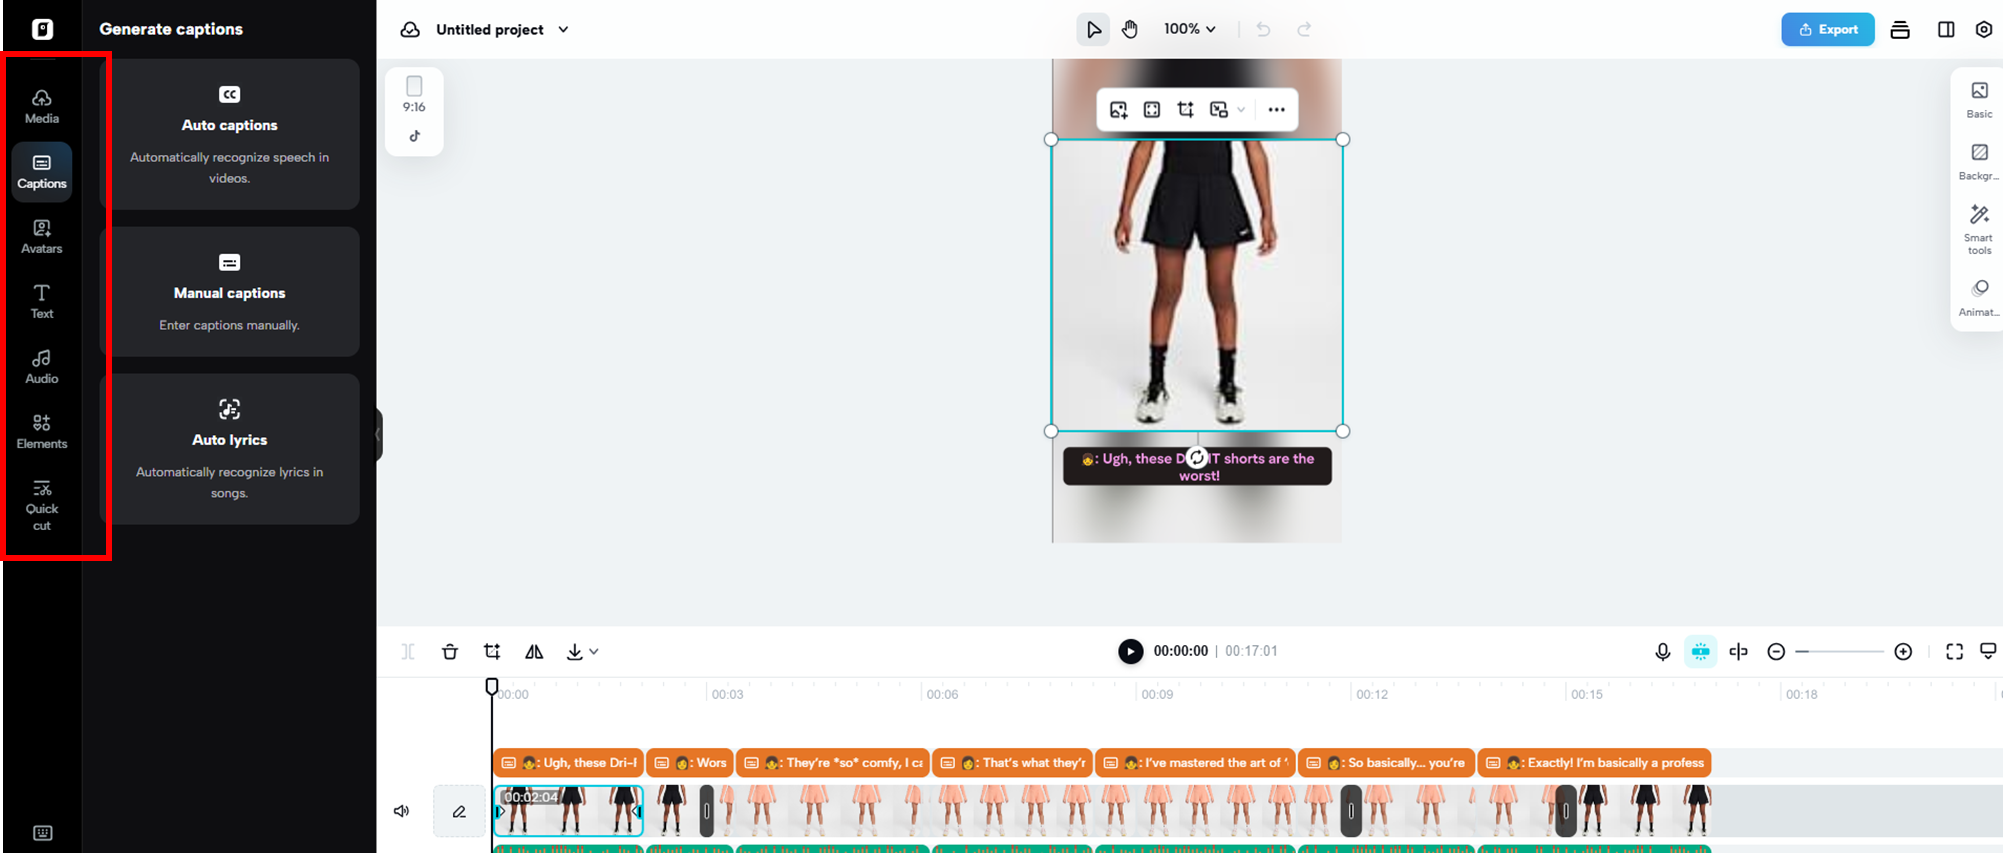The width and height of the screenshot is (2003, 853).
Task: Click the split-at-playhead icon beside zoom out
Action: (x=1739, y=652)
